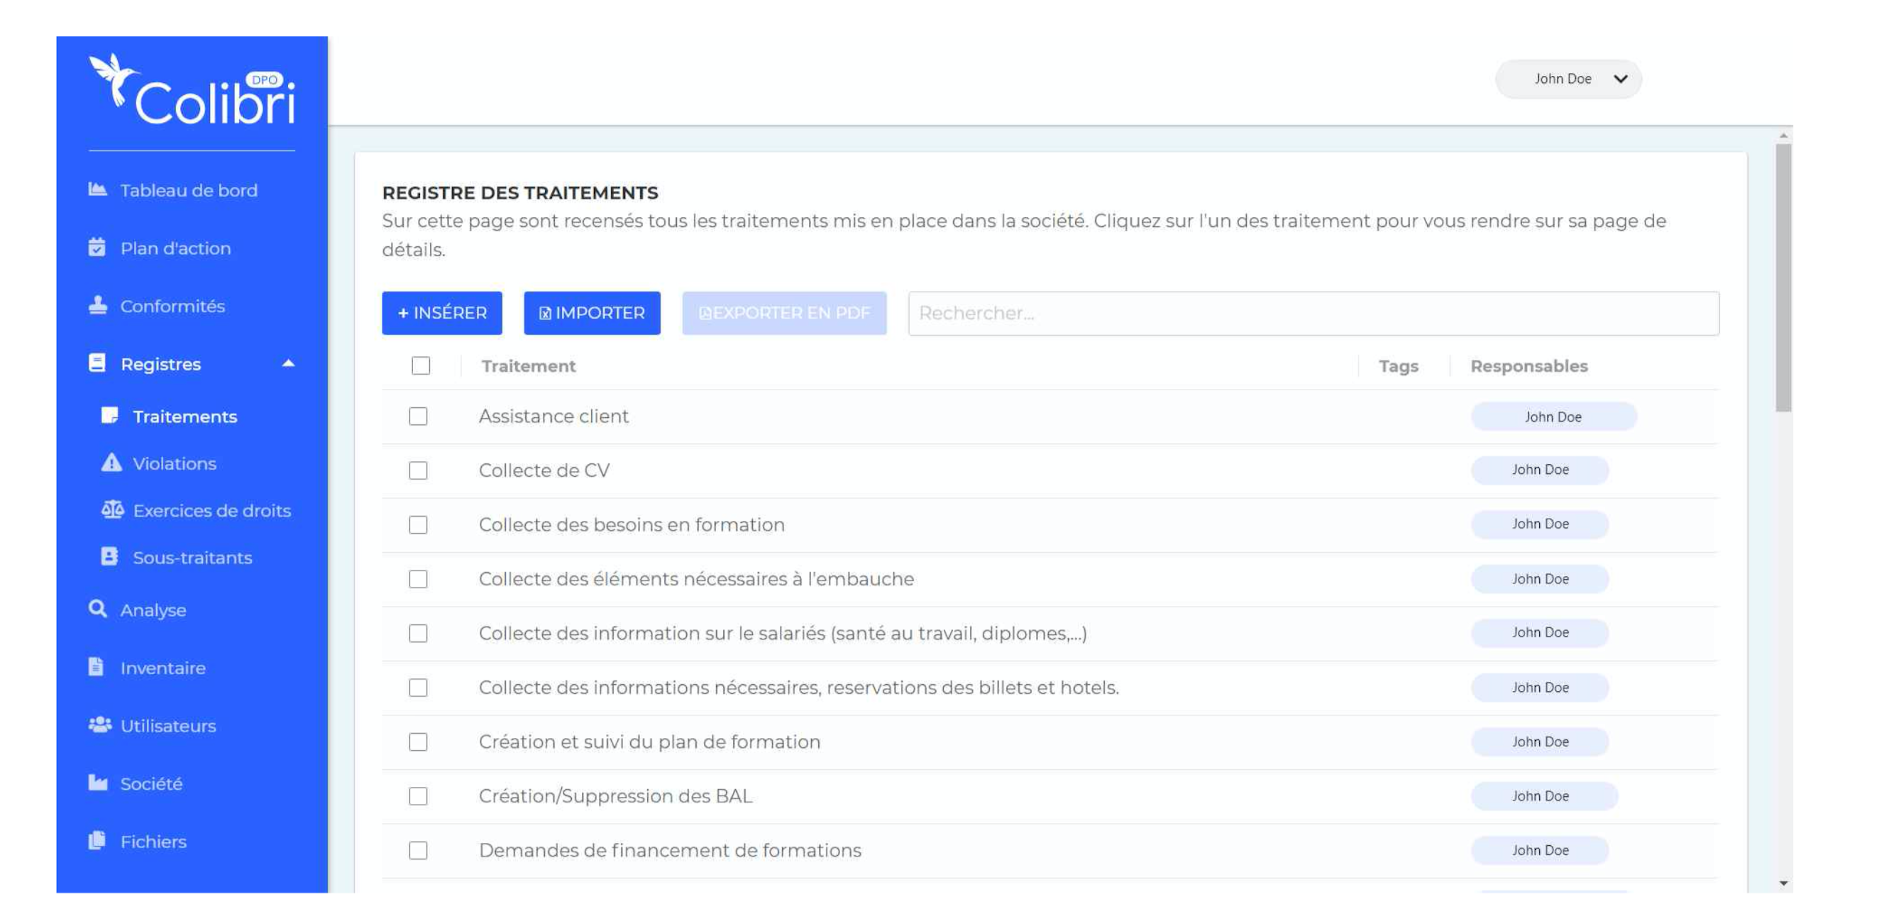Tick checkbox for information sur le salariés
Screen dimensions: 1879x921
[x=418, y=633]
